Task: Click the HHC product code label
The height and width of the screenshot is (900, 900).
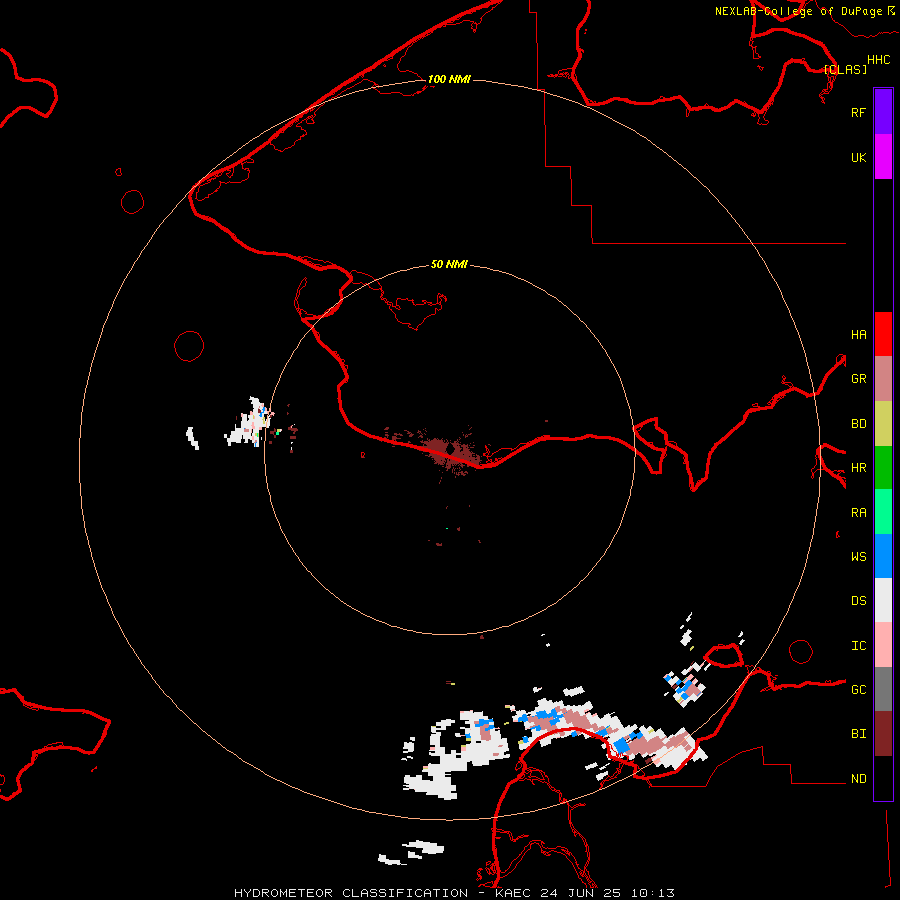Action: click(x=879, y=60)
